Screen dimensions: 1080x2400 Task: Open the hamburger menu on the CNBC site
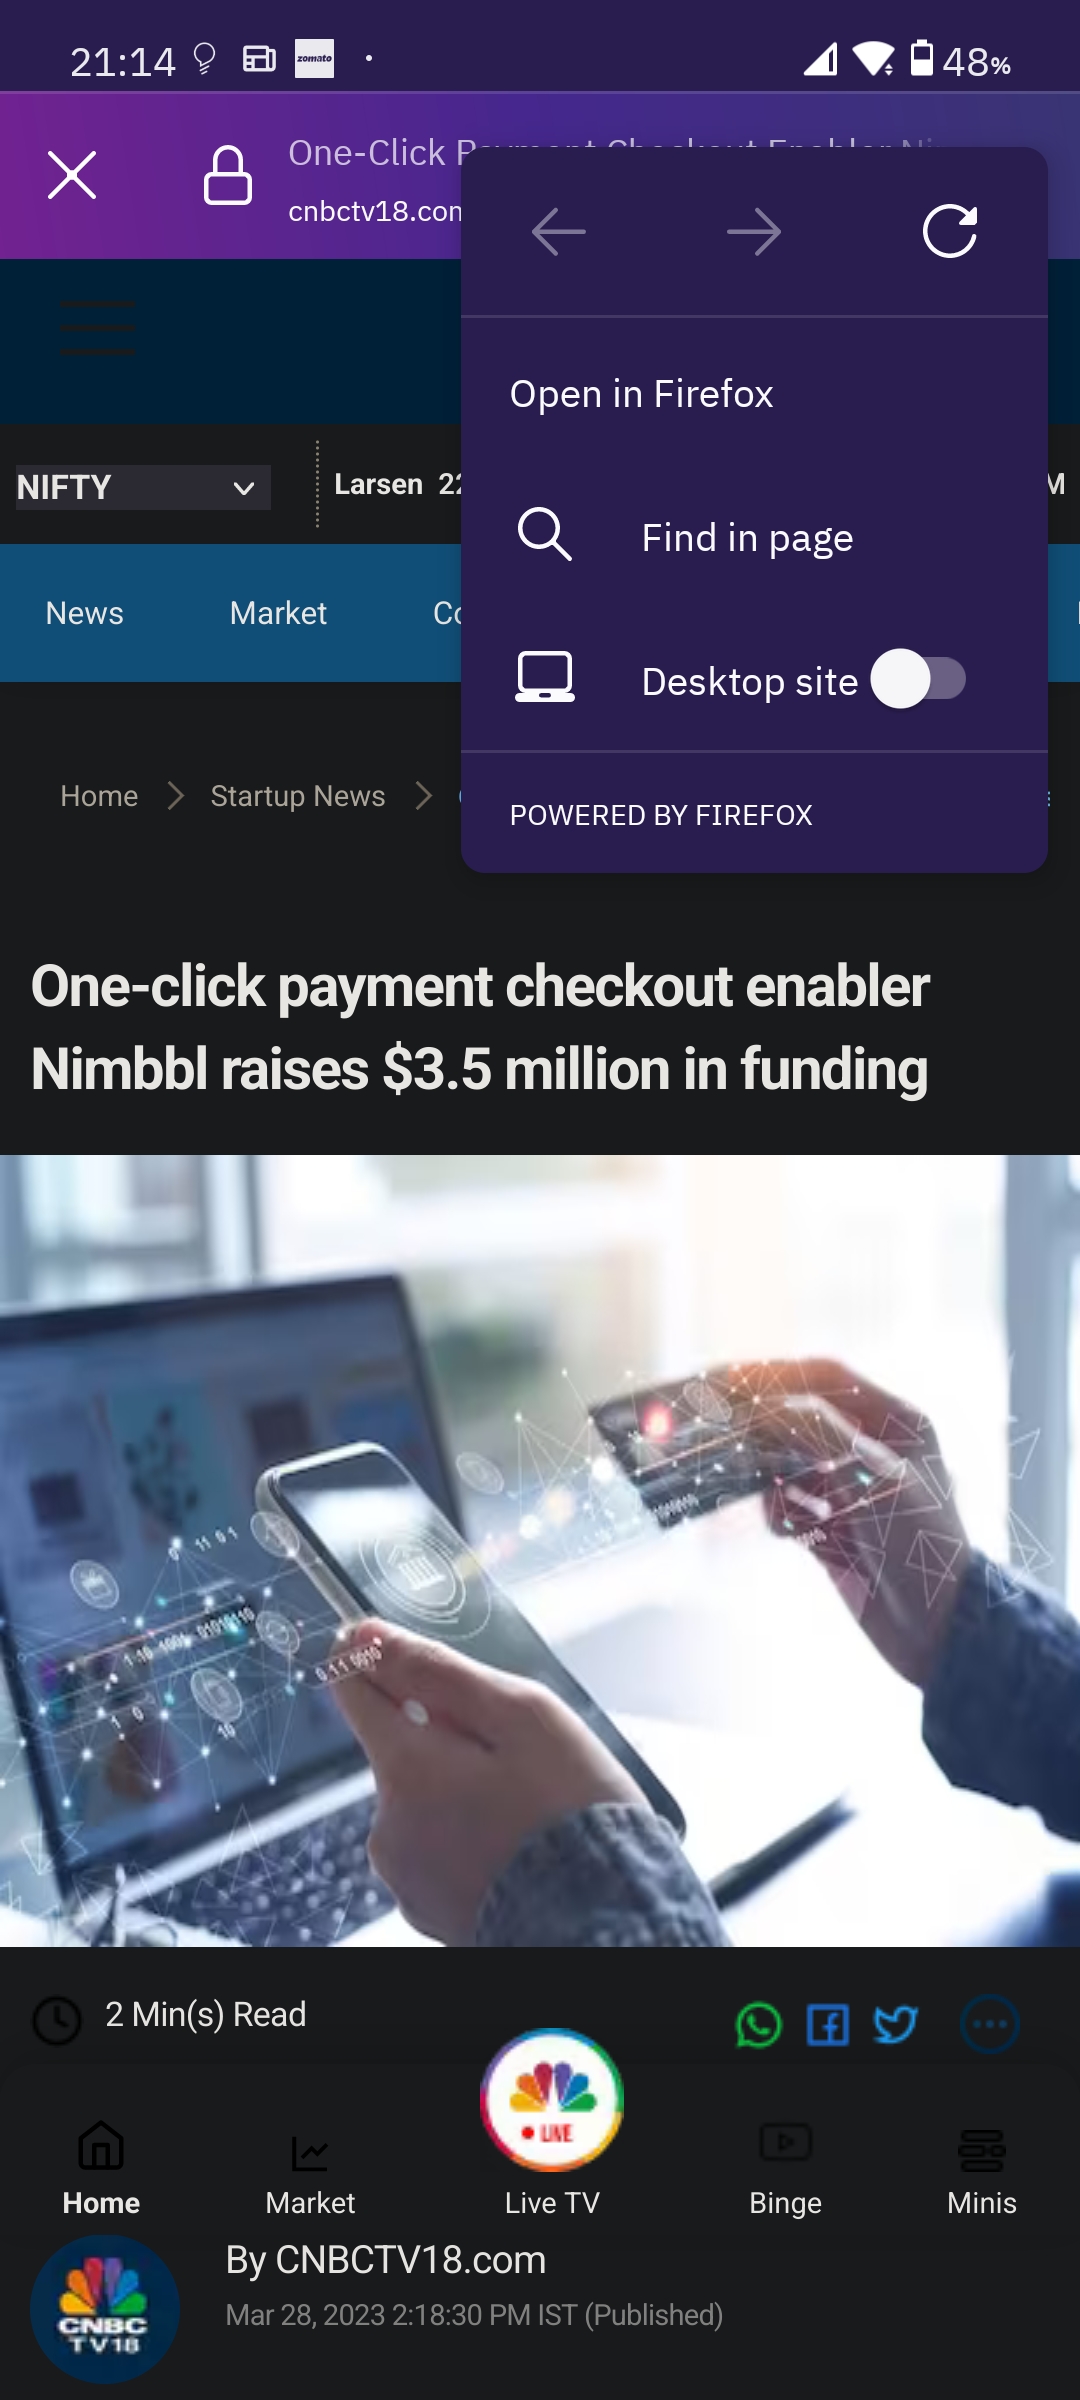point(97,327)
